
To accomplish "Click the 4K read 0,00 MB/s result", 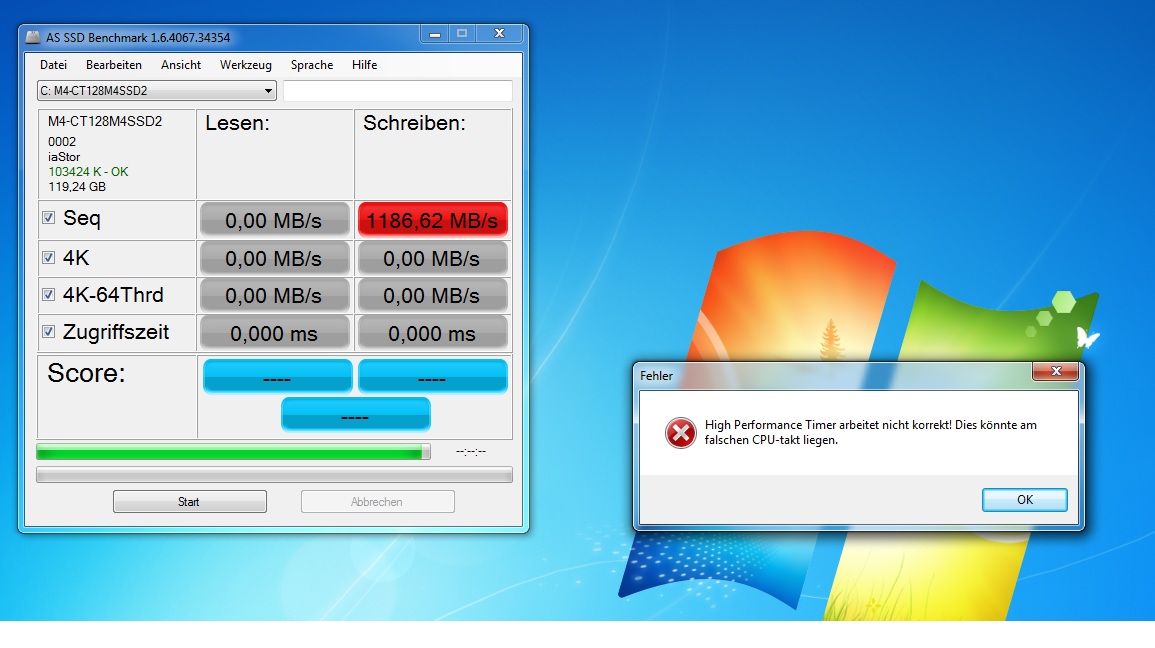I will pos(274,258).
